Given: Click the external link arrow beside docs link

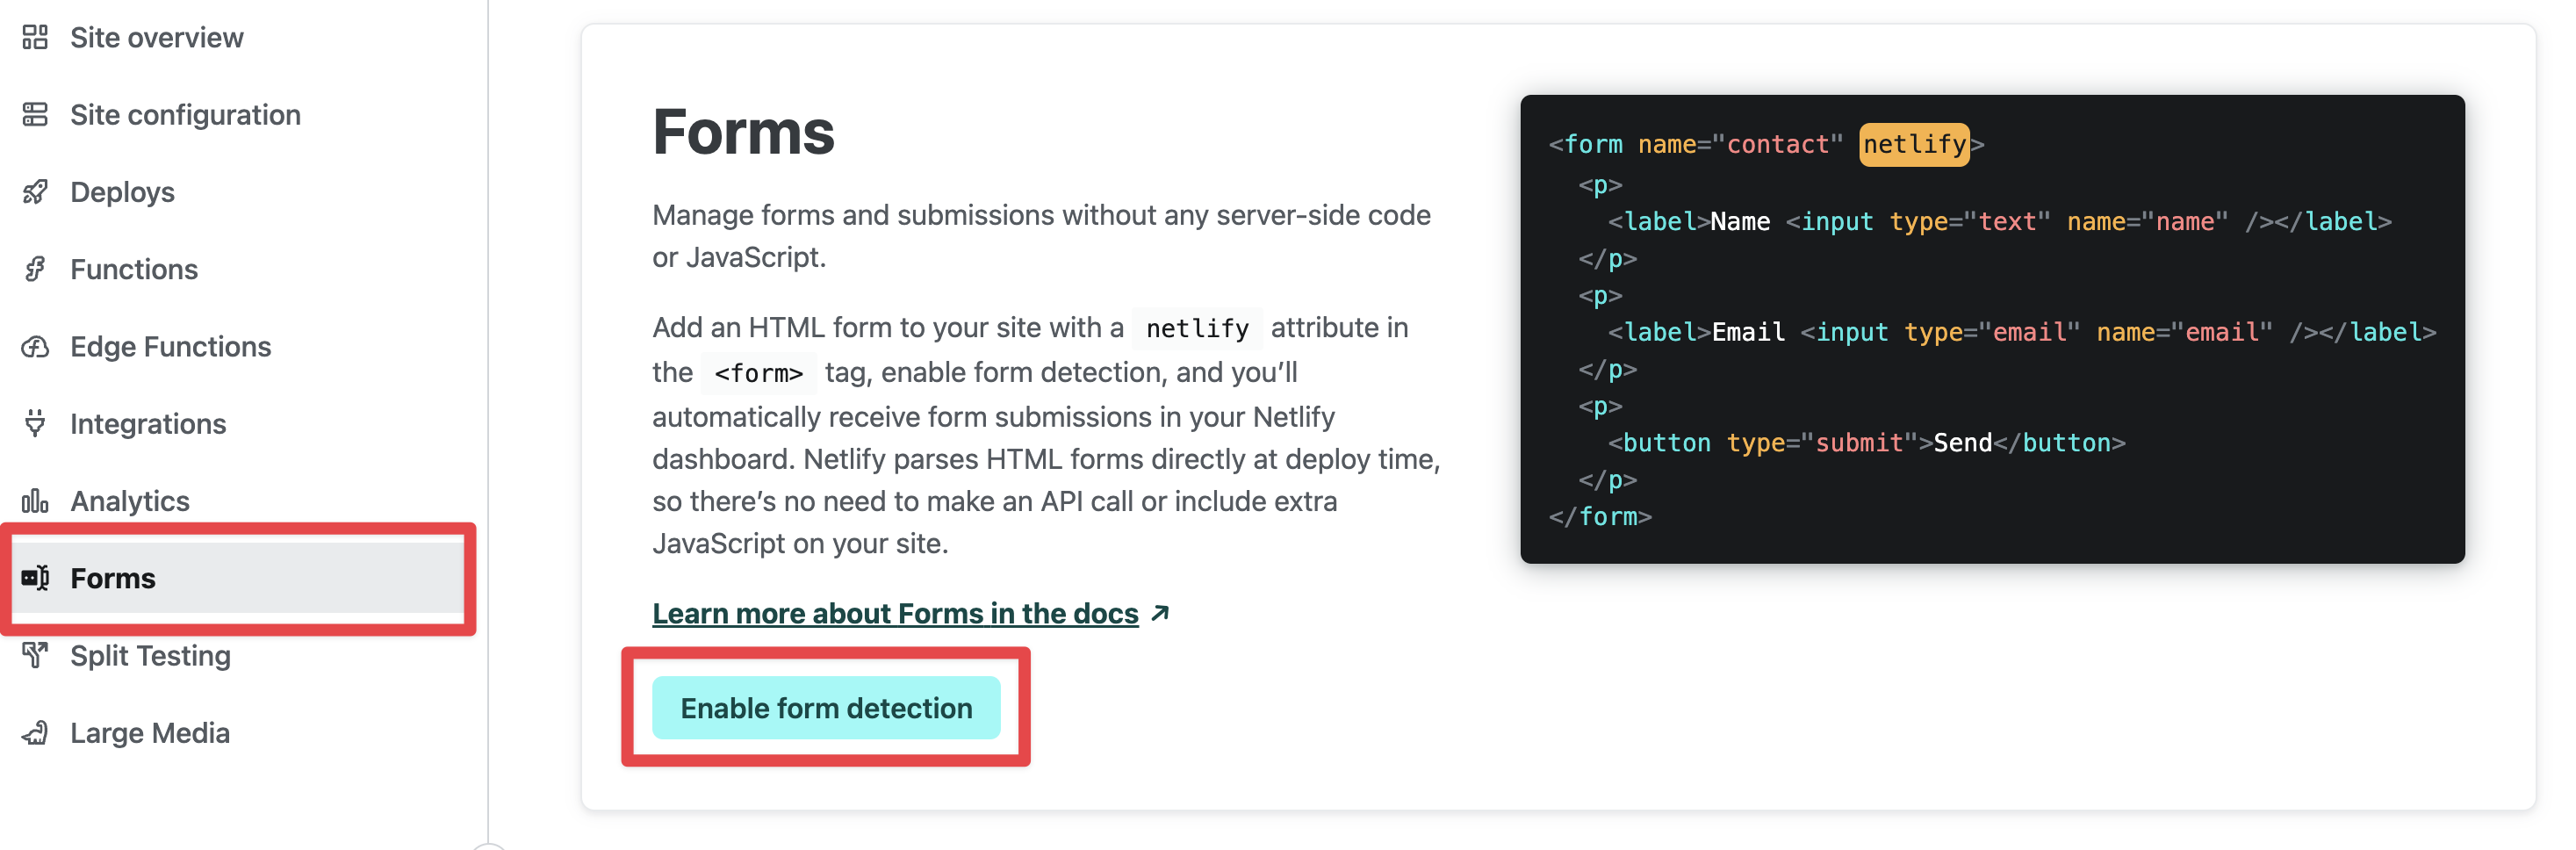Looking at the screenshot, I should click(x=1160, y=613).
